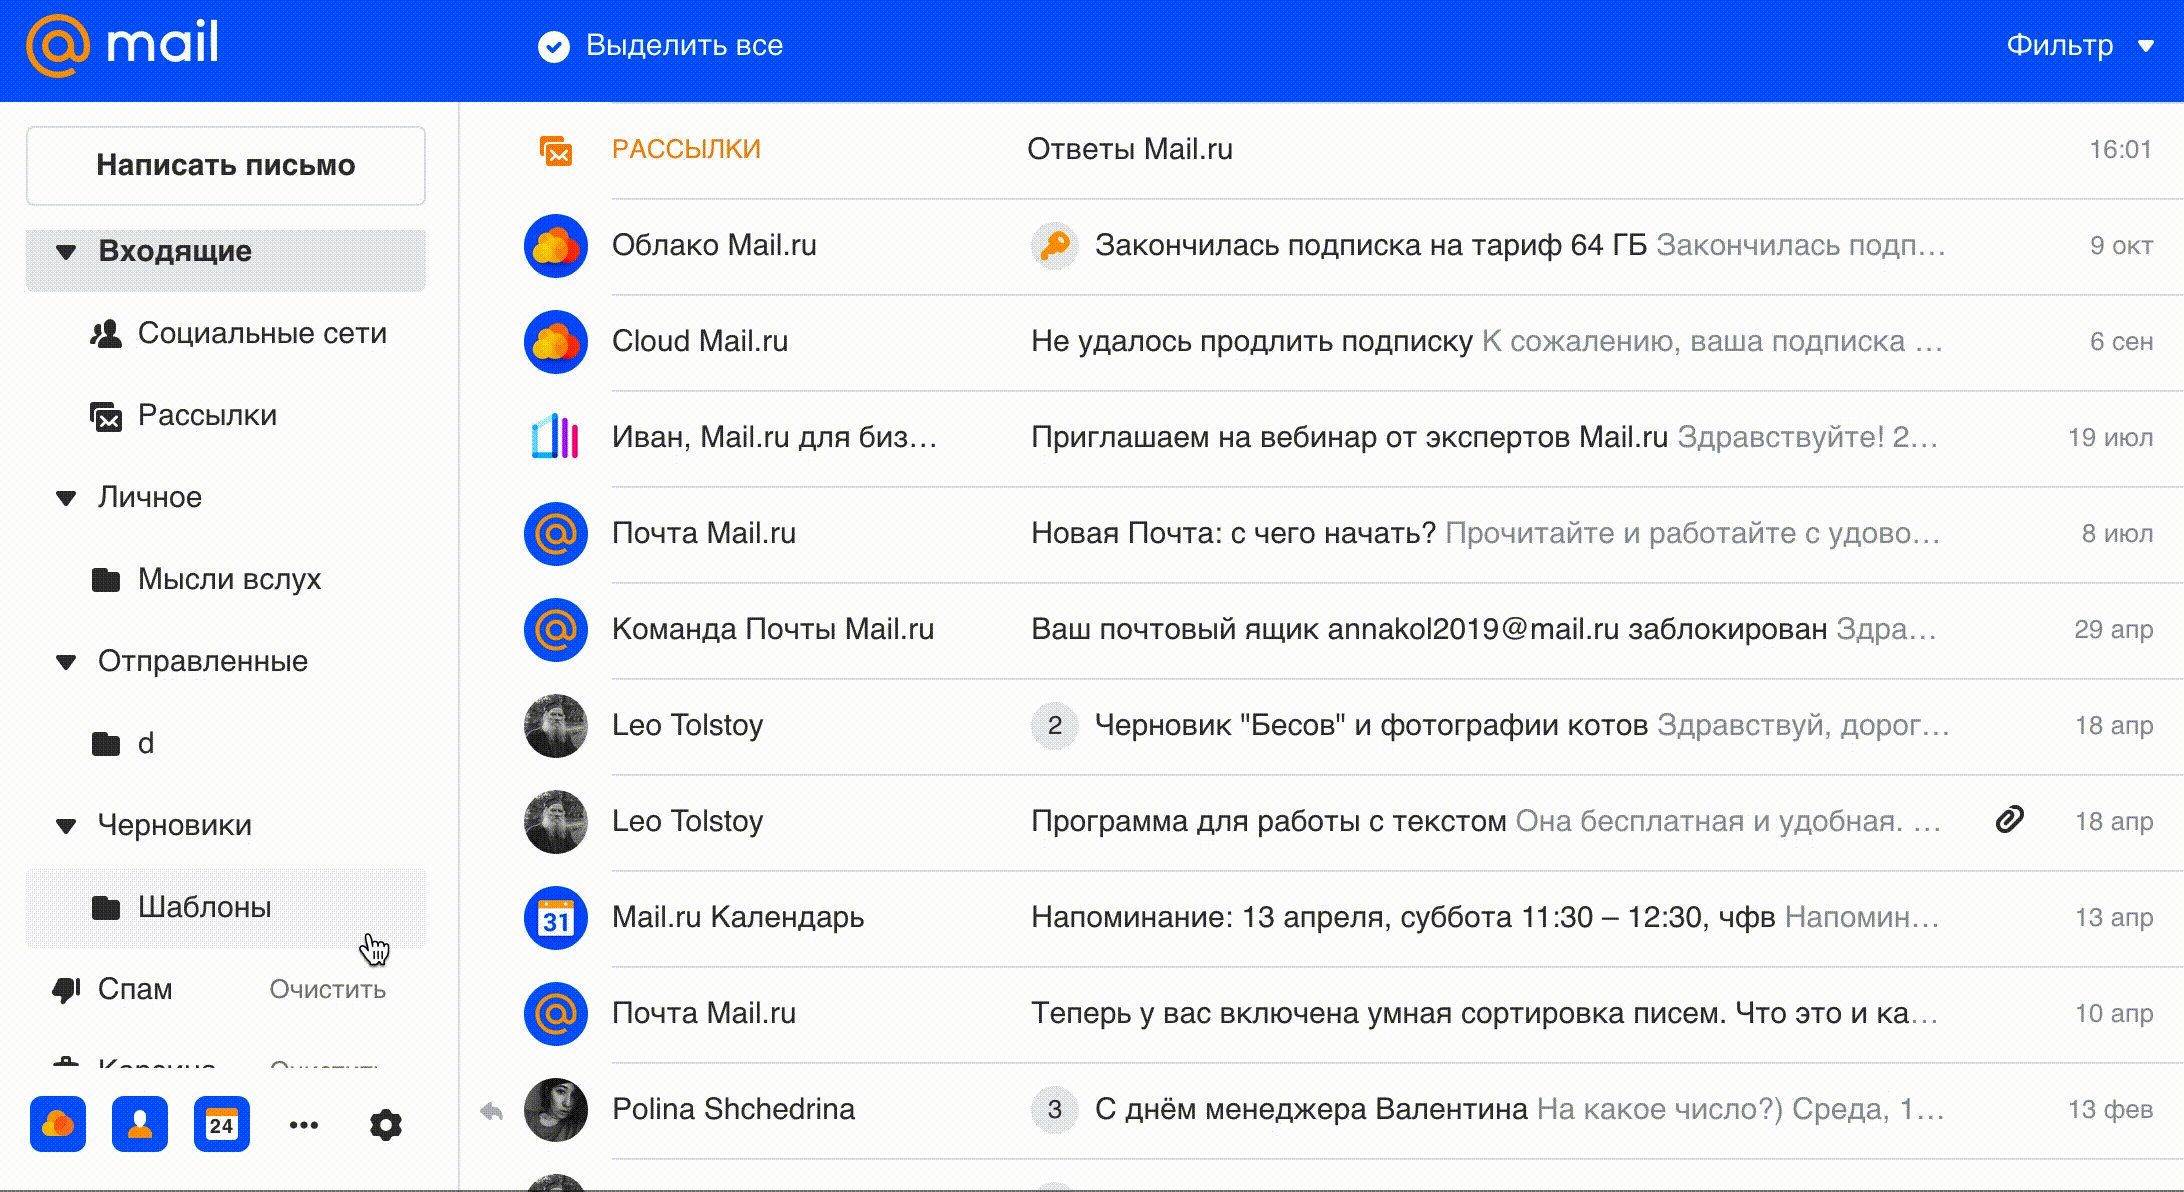Click Leo Tolstoy avatar for Программа для работы

tap(556, 821)
